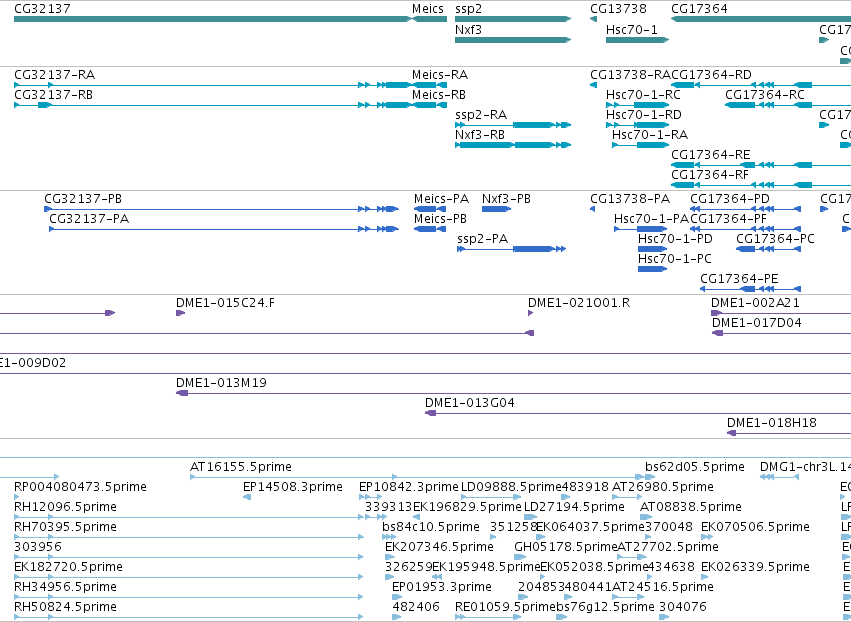Image resolution: width=851 pixels, height=622 pixels.
Task: Click the AT08838.5prime EST label
Action: tap(691, 507)
